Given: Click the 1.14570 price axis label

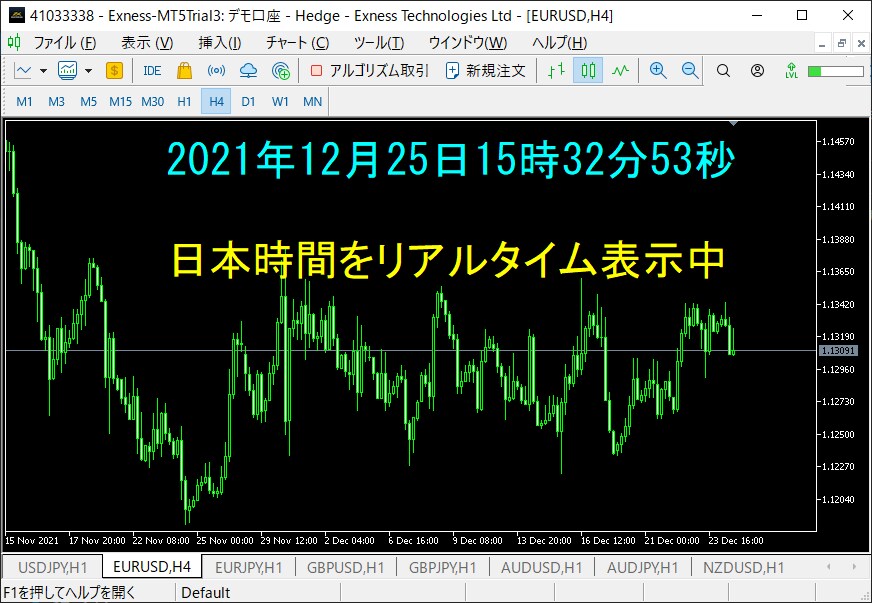Looking at the screenshot, I should 838,142.
